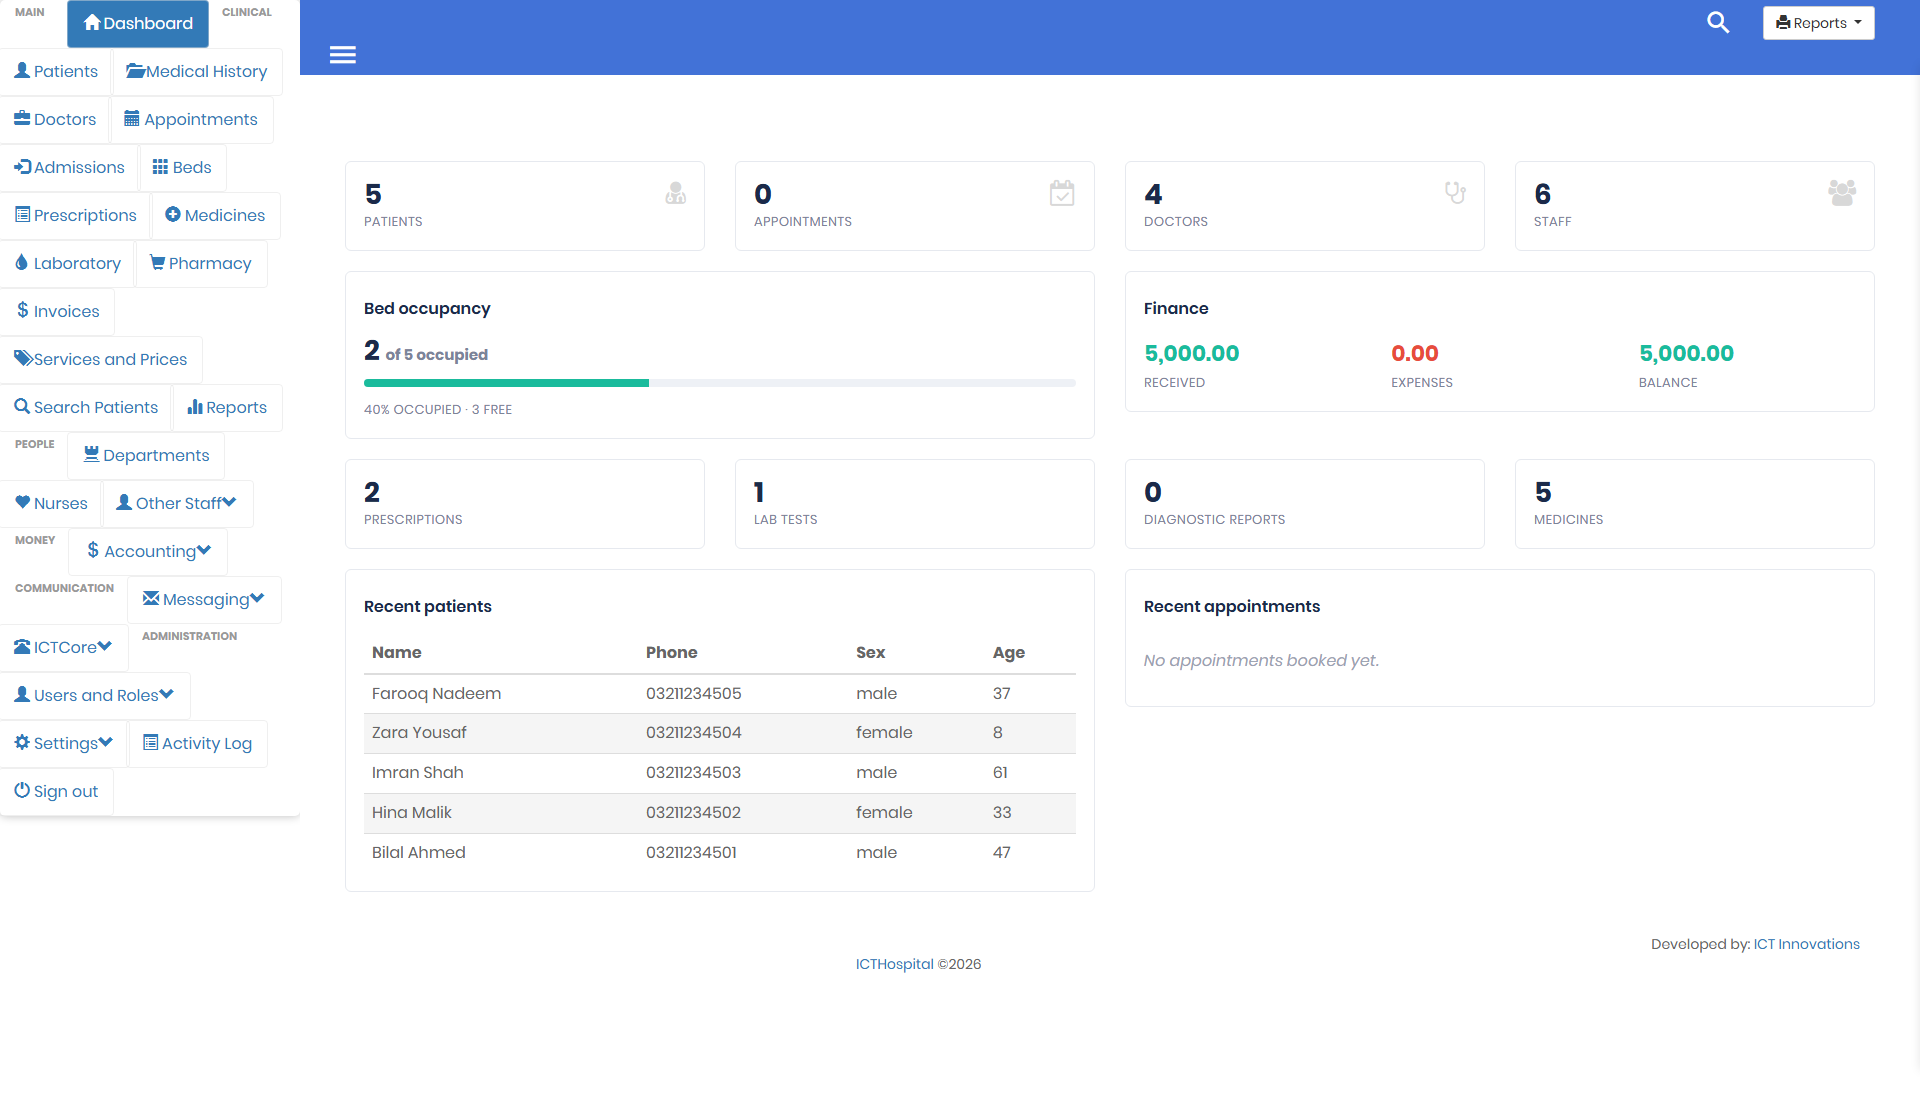1920x1106 pixels.
Task: Click the Beds grid icon
Action: point(160,166)
